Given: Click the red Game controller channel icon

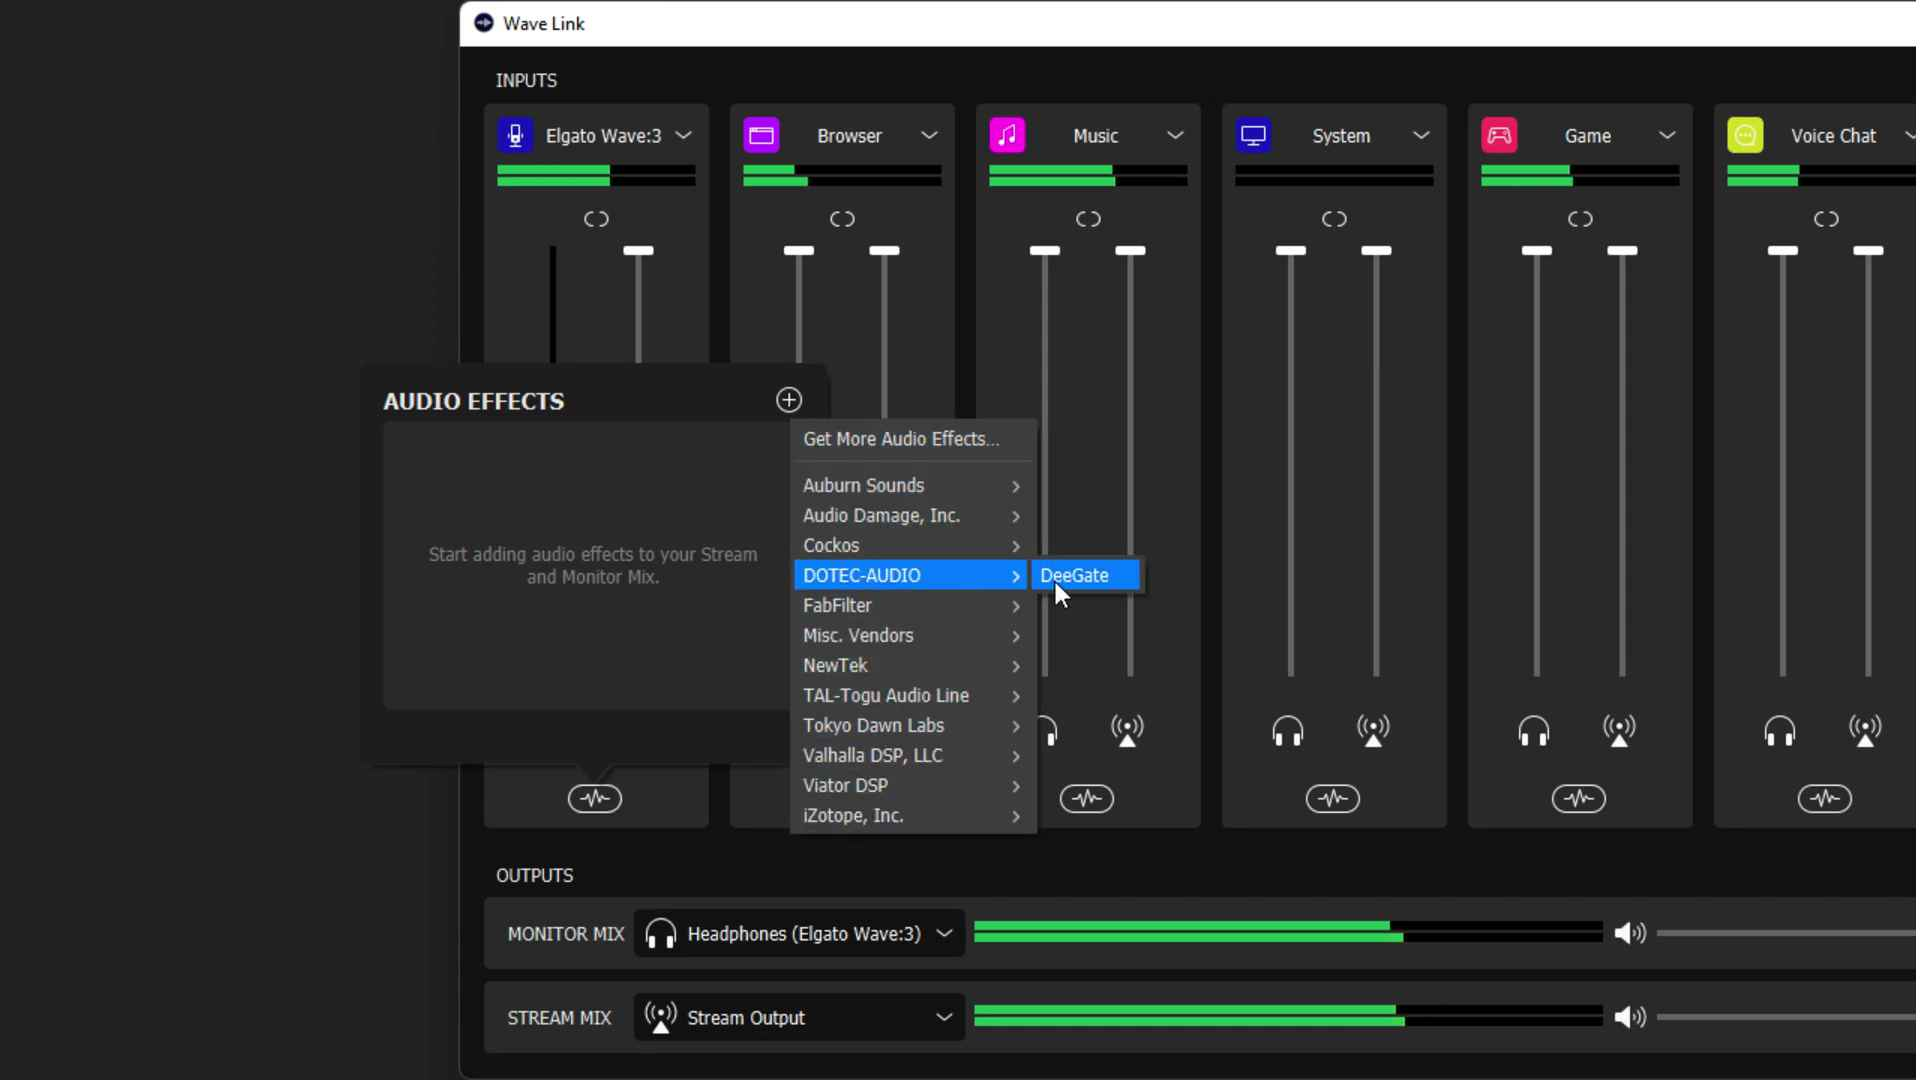Looking at the screenshot, I should coord(1499,135).
